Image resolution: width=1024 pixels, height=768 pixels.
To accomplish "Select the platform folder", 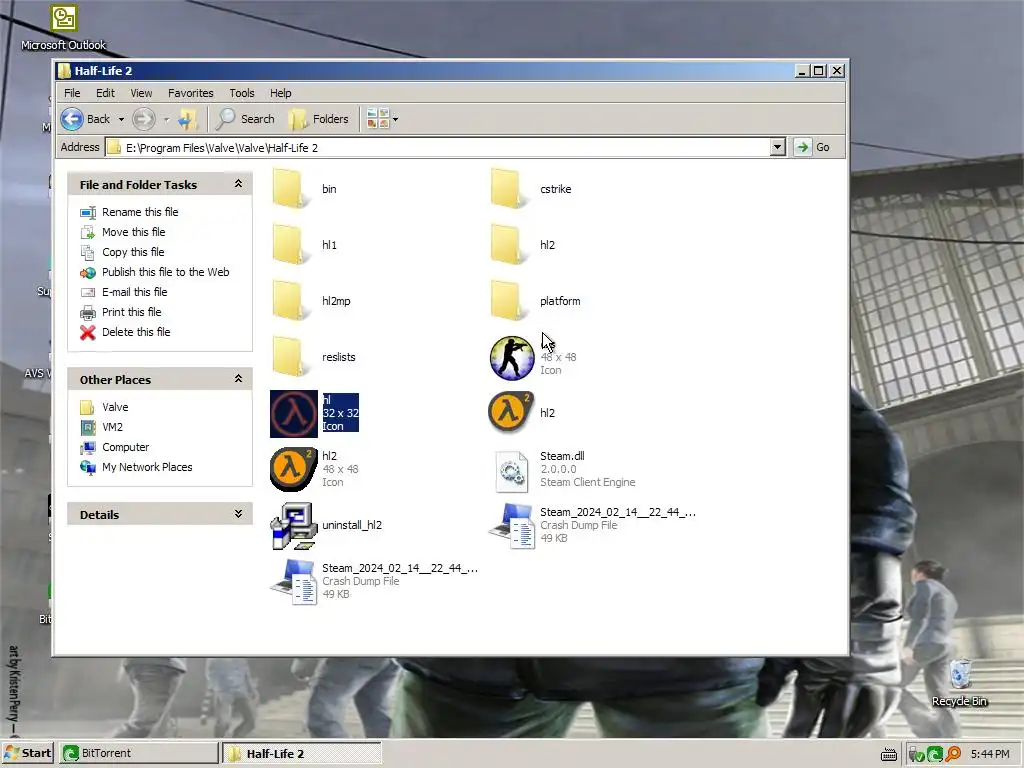I will point(535,301).
